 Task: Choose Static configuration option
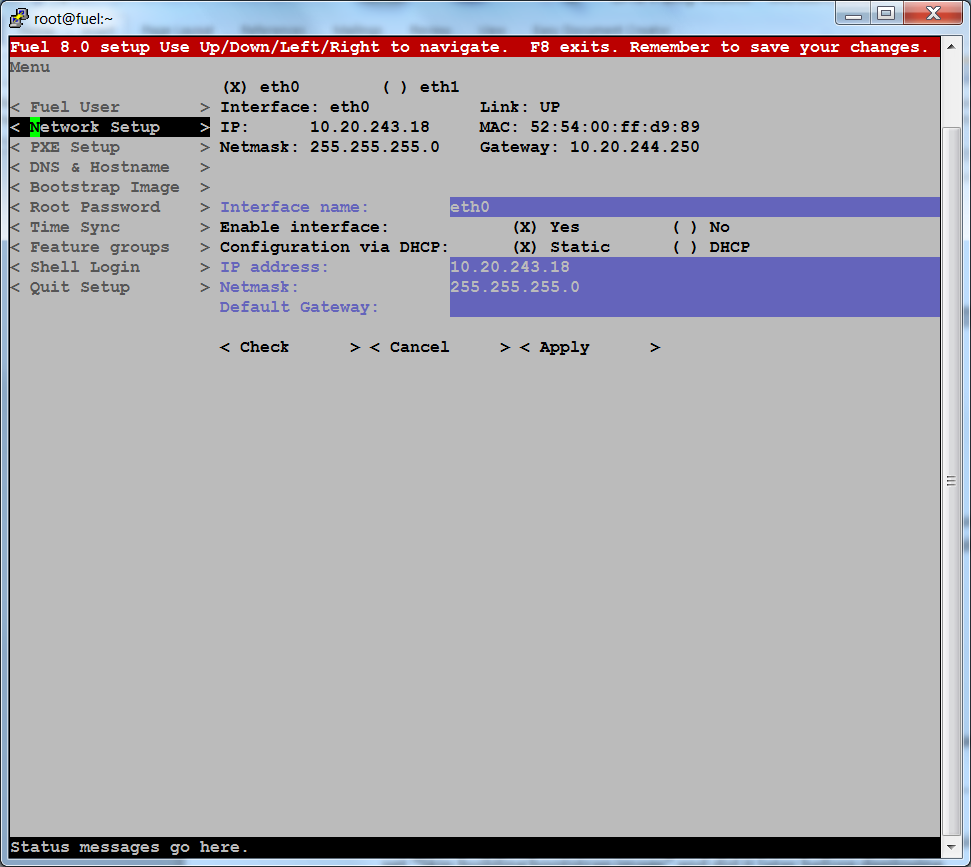coord(561,247)
